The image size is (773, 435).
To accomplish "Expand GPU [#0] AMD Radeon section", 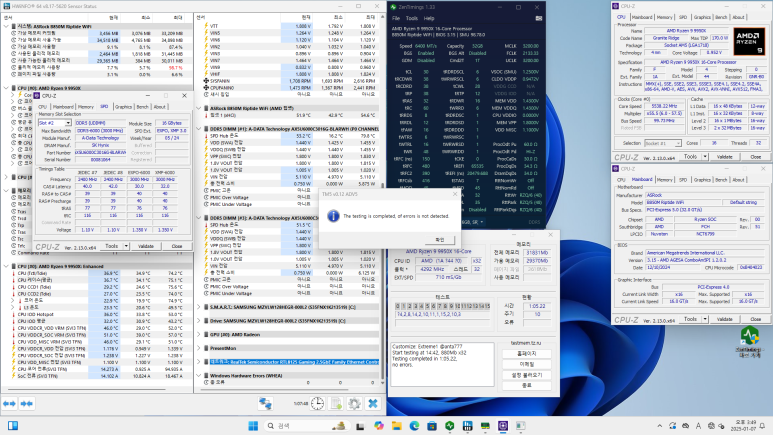I will coord(199,334).
